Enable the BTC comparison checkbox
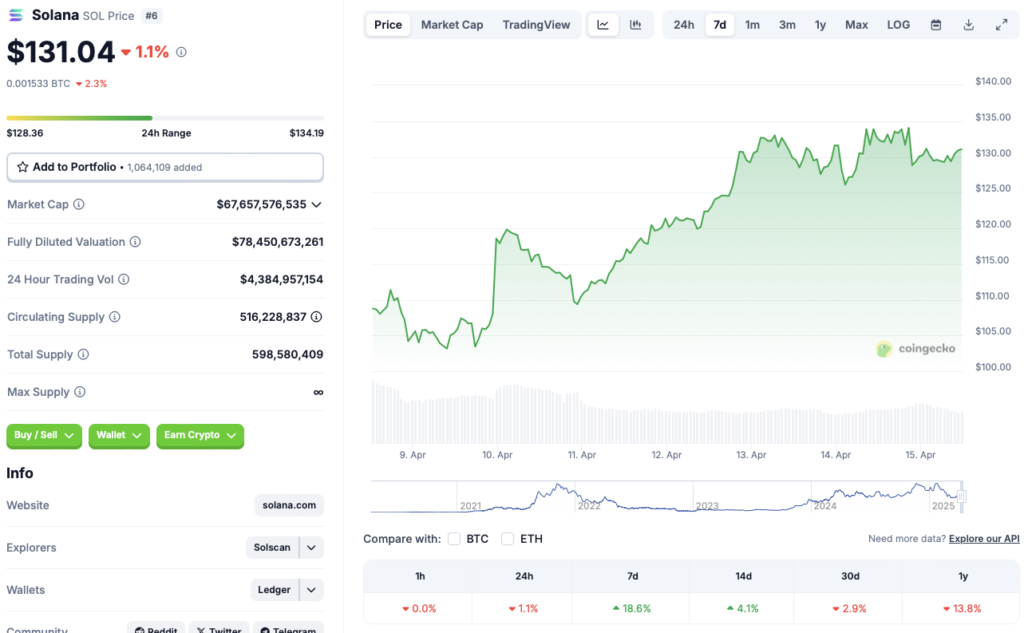Viewport: 1024px width, 633px height. (454, 539)
